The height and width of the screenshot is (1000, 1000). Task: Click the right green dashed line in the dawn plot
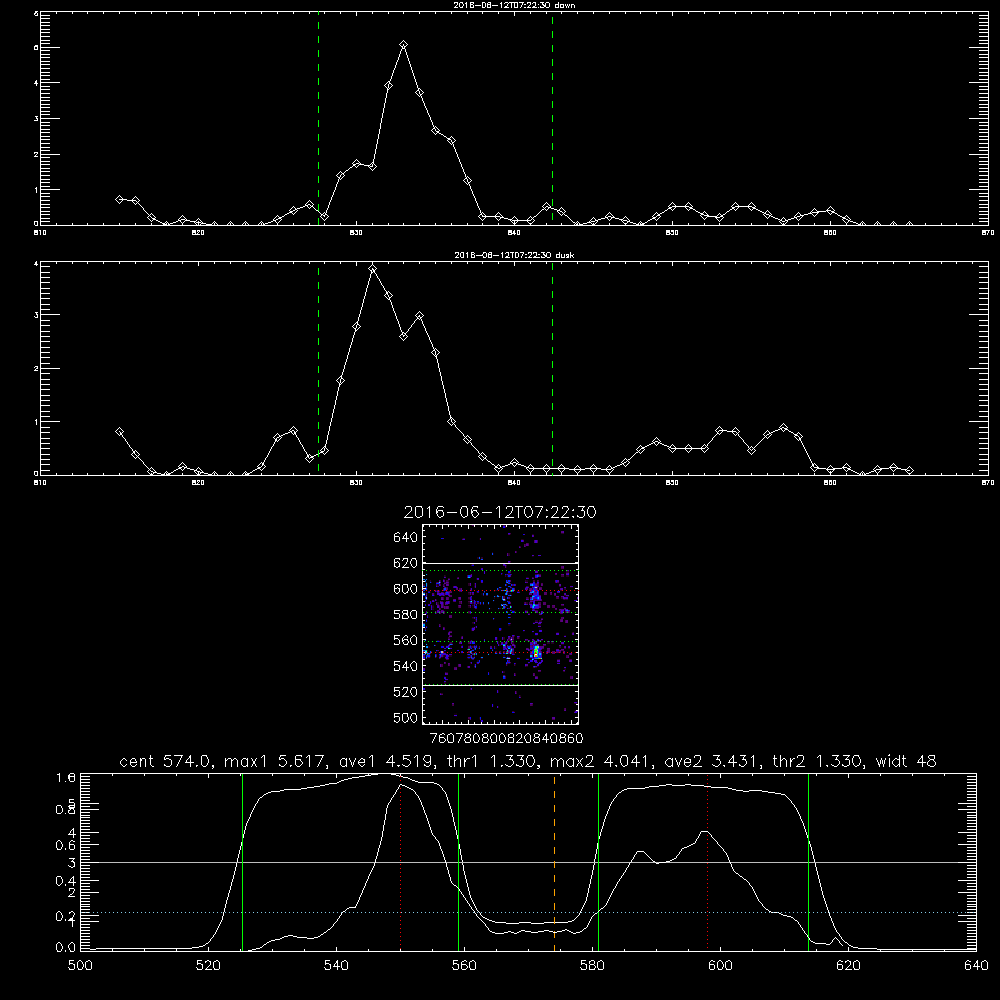(x=552, y=118)
